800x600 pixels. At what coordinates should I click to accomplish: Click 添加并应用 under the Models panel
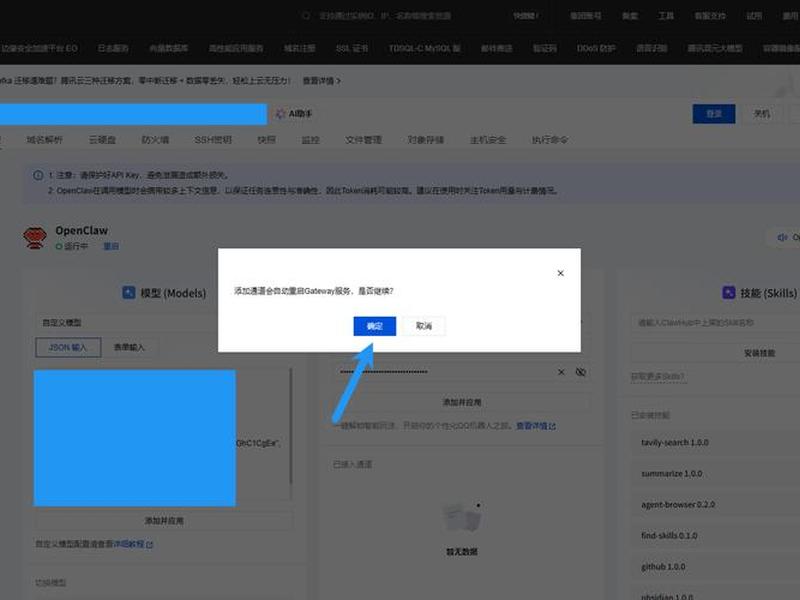[164, 521]
